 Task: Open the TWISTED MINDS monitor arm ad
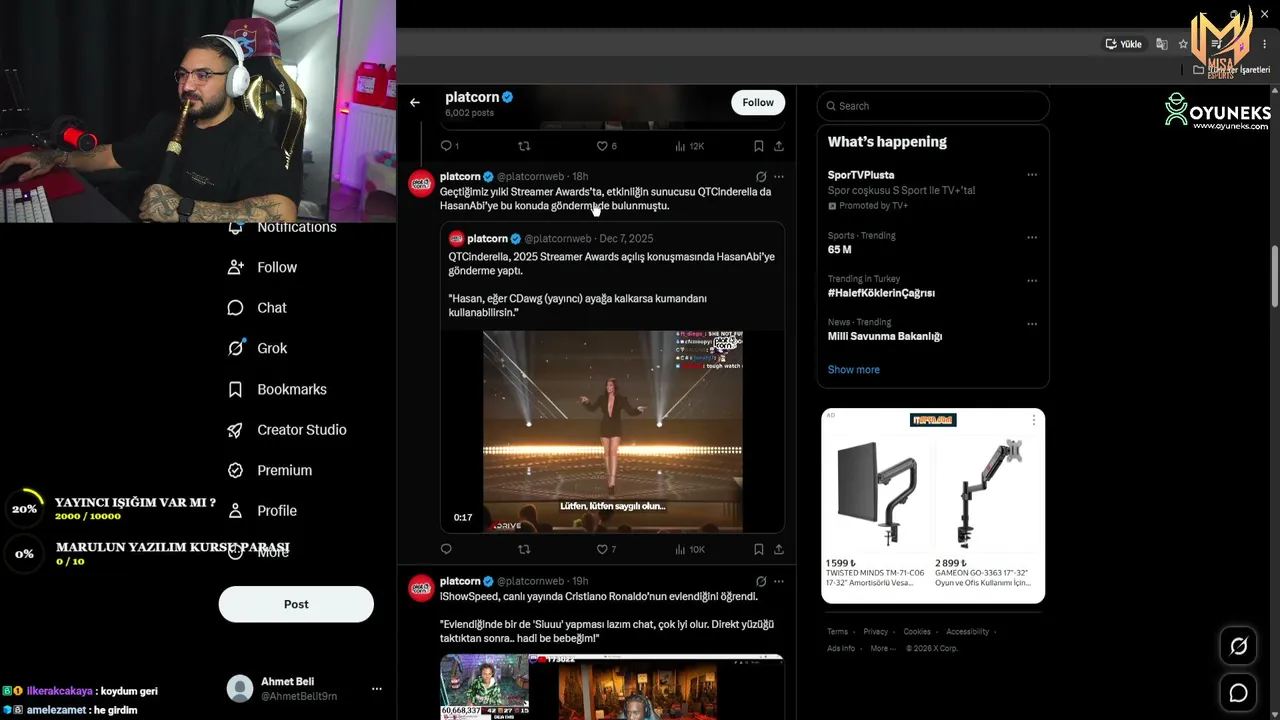877,512
